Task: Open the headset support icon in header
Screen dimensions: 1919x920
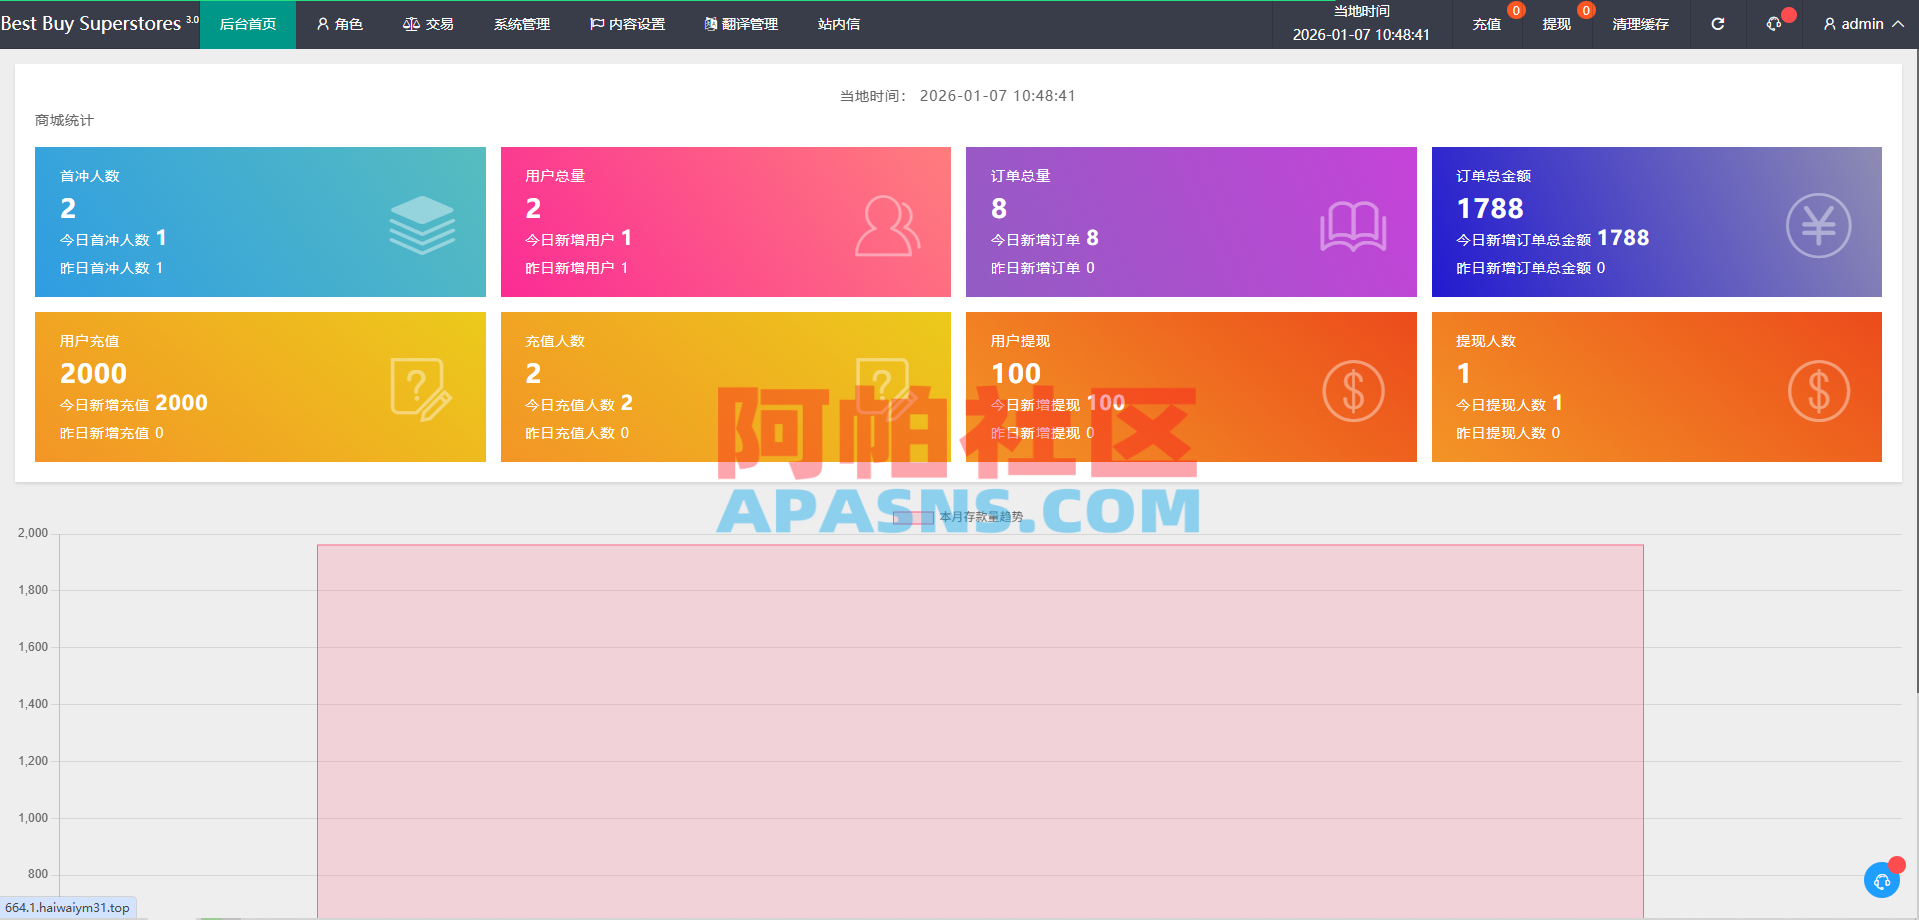Action: (1774, 24)
